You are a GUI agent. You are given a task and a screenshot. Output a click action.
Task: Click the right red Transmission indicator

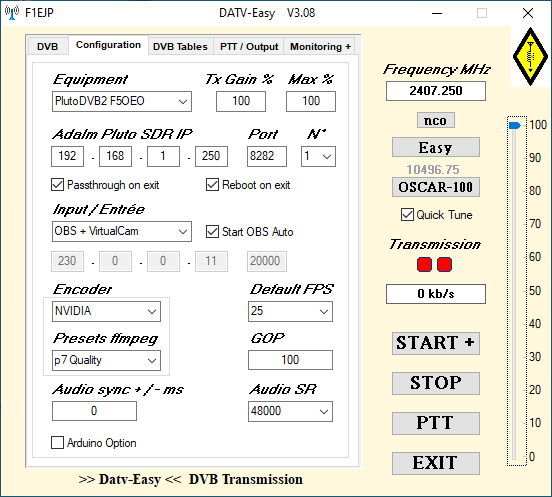tap(444, 264)
